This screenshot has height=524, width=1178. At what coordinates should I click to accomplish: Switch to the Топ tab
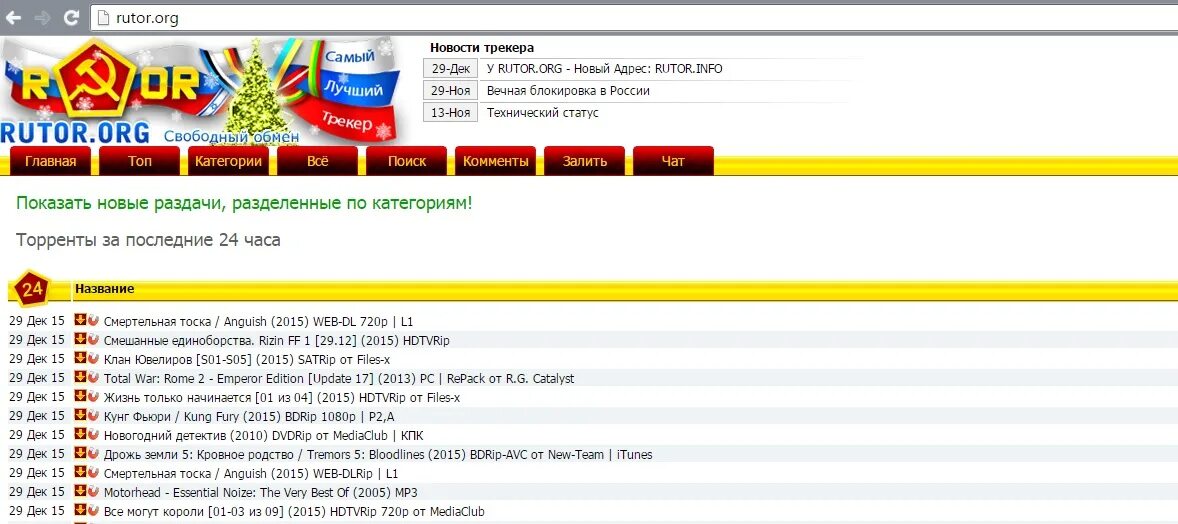140,161
